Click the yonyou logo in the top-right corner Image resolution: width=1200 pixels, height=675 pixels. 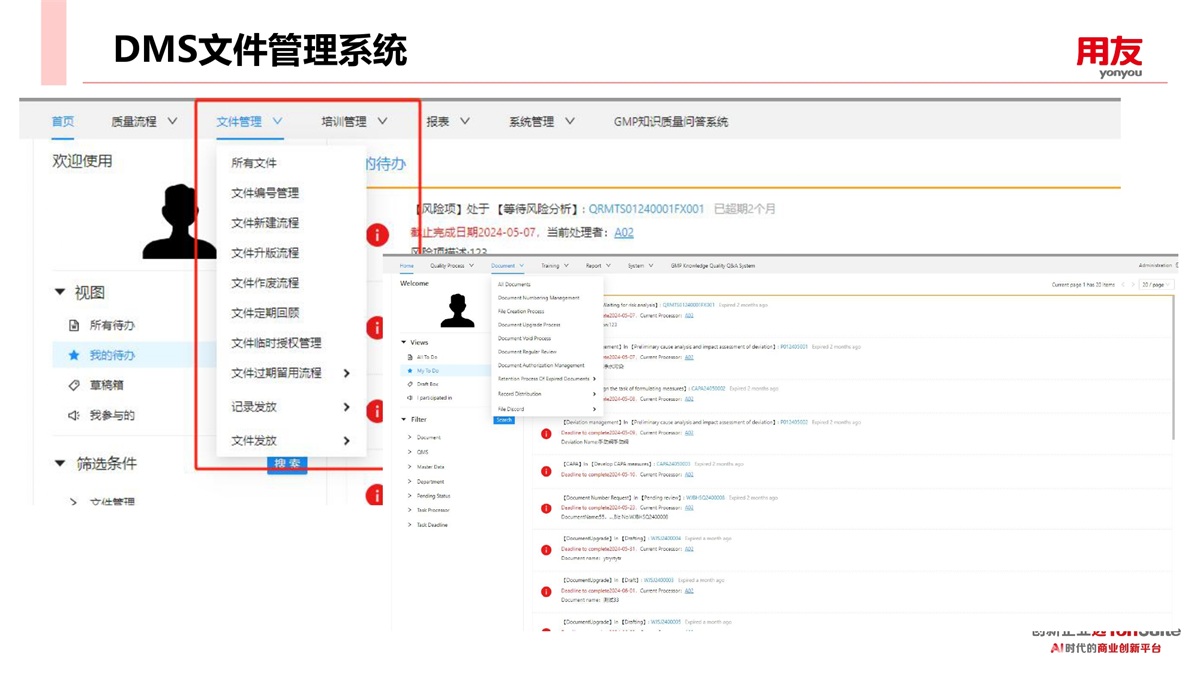[x=1109, y=56]
